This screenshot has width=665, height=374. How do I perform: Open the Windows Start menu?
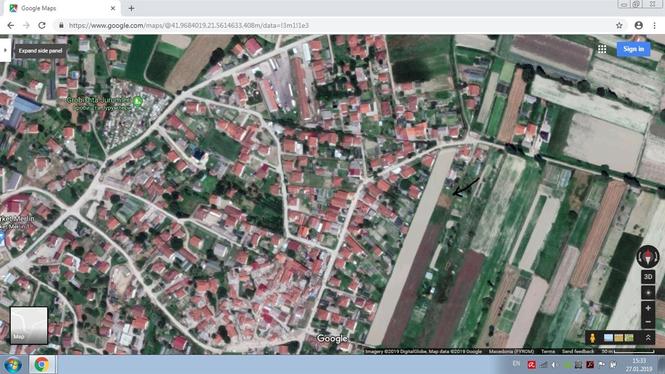(x=12, y=365)
